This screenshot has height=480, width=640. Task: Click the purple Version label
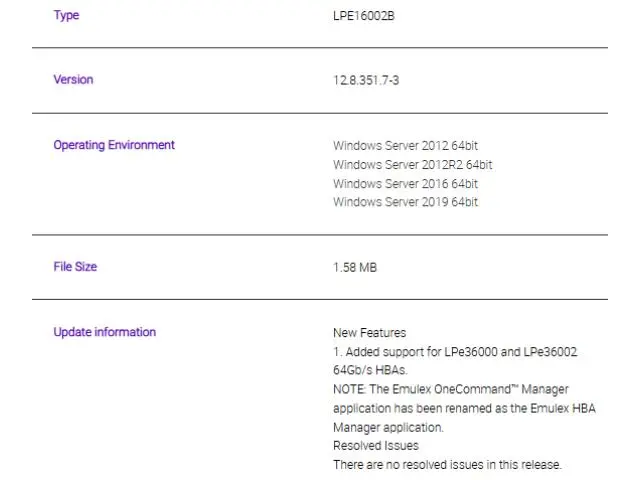(73, 80)
